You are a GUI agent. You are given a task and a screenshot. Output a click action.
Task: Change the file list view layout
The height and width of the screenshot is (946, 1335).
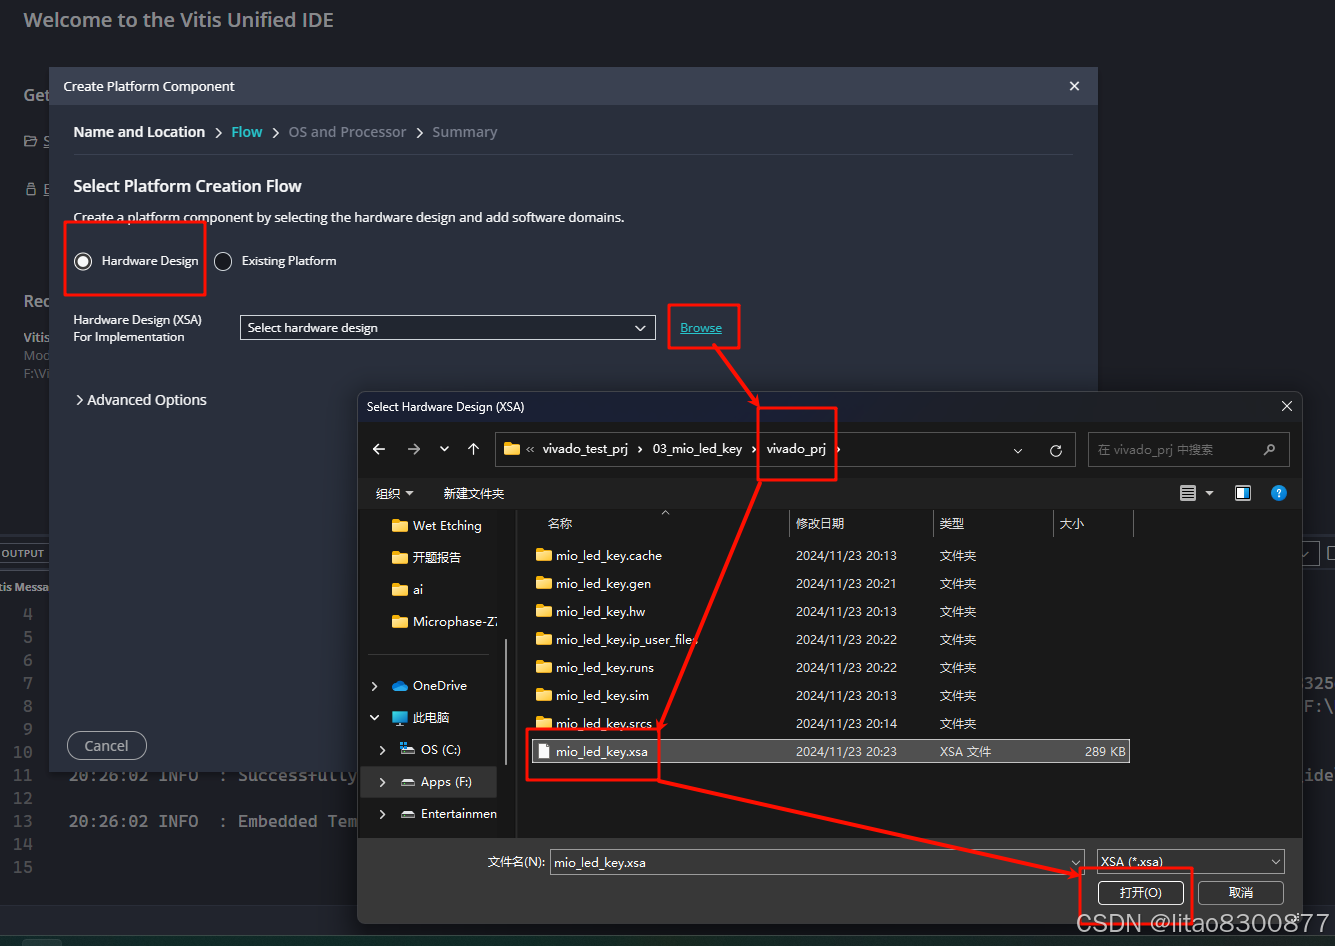(1188, 493)
